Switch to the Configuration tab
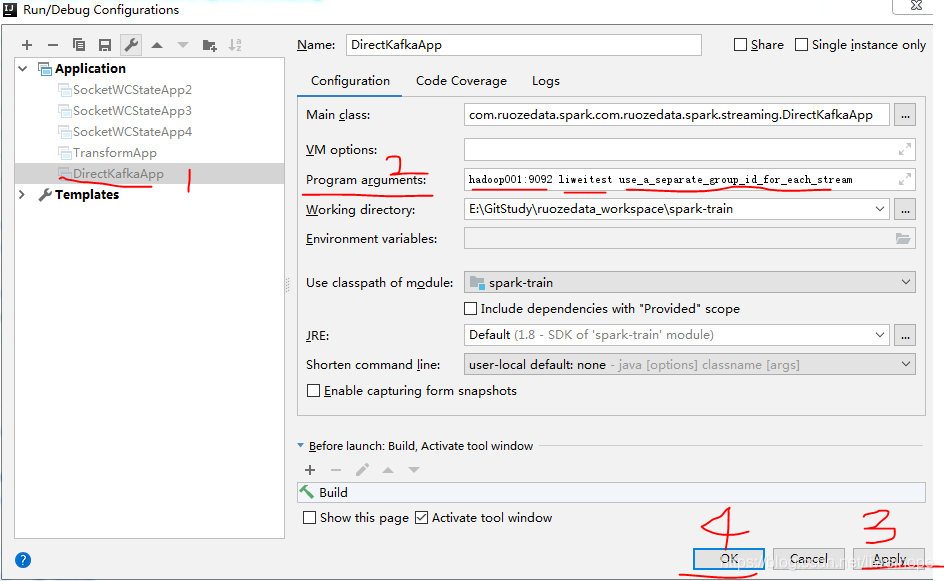Viewport: 944px width, 581px height. pos(350,81)
